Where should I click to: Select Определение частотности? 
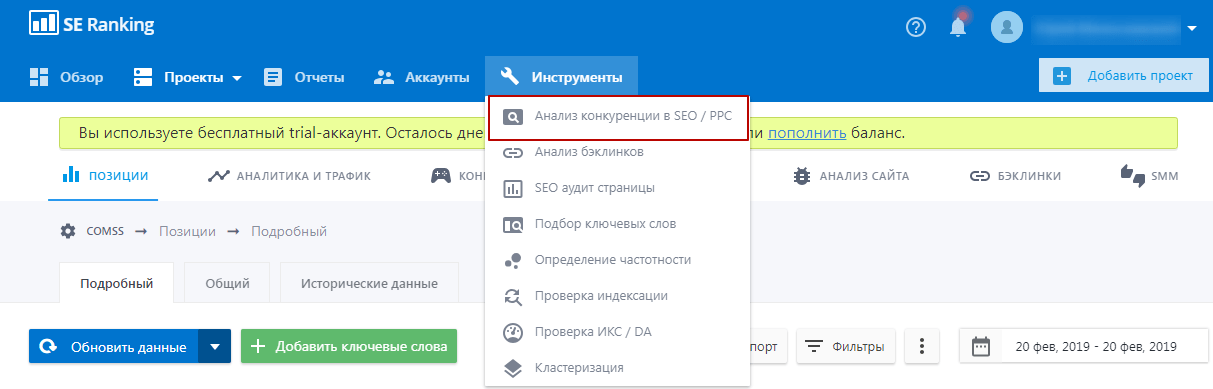click(x=617, y=260)
